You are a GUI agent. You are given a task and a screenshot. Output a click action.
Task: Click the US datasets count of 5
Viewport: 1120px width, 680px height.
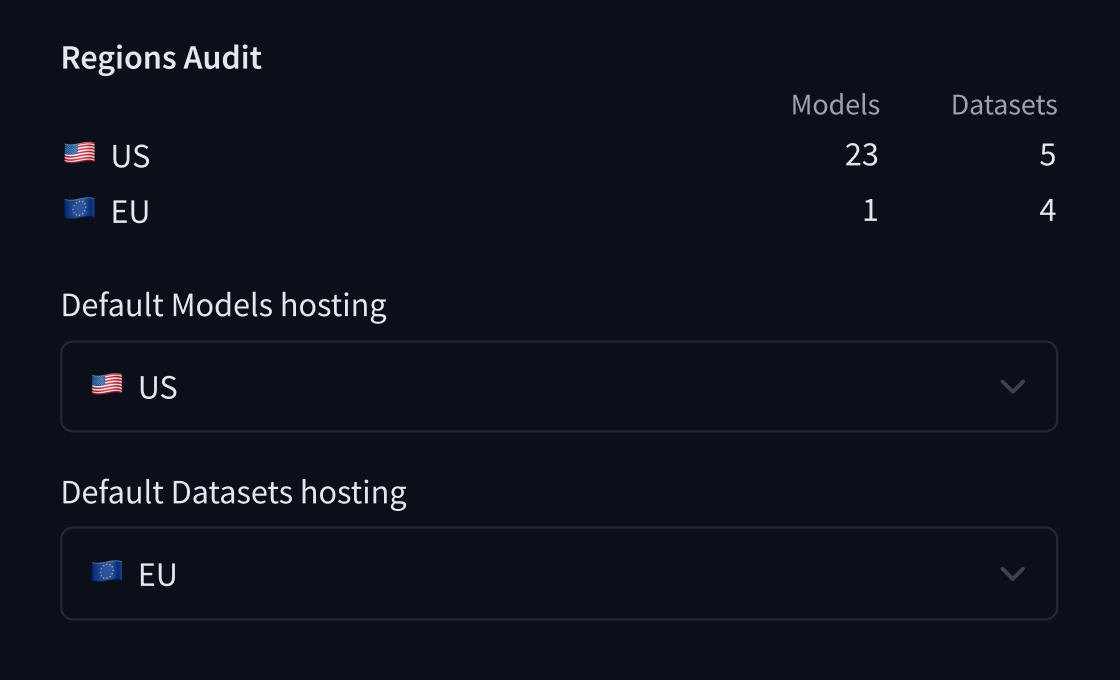pyautogui.click(x=1047, y=155)
